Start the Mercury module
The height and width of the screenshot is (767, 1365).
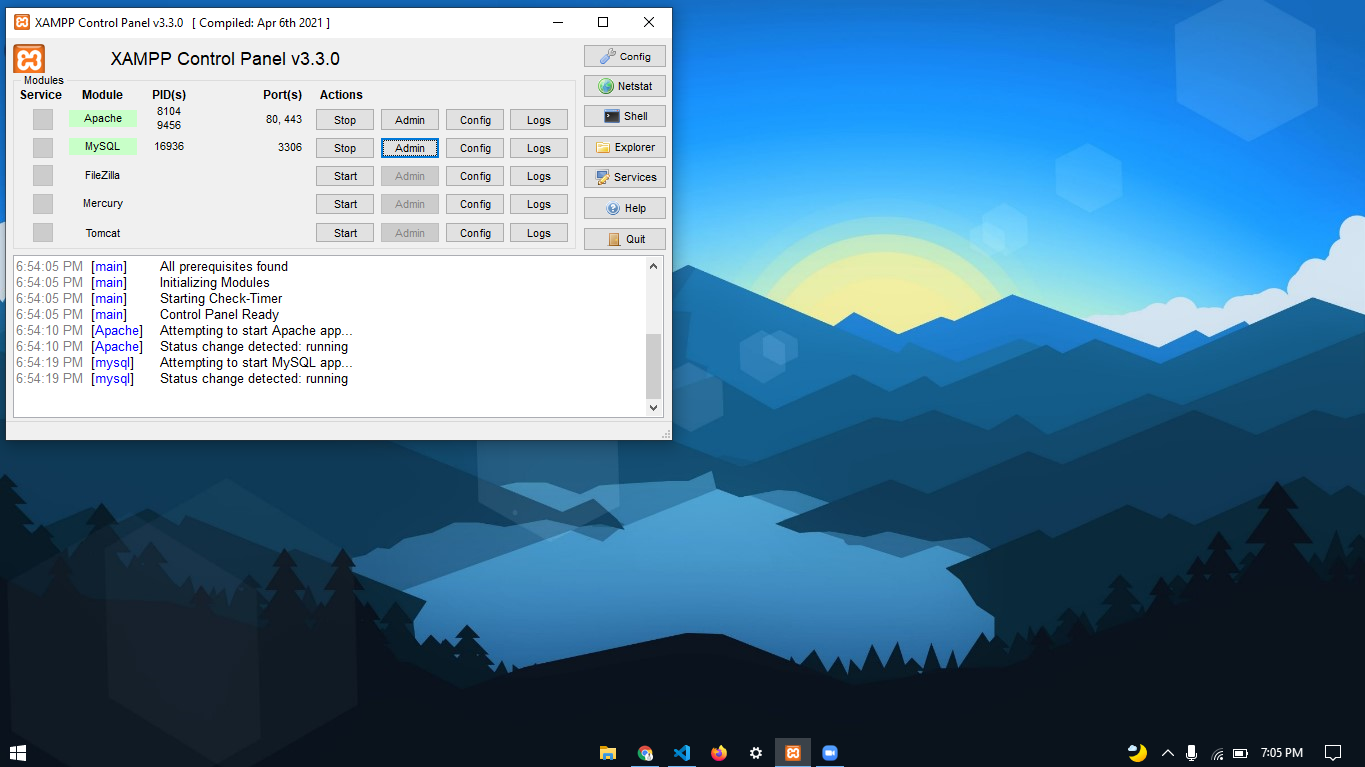pyautogui.click(x=345, y=204)
